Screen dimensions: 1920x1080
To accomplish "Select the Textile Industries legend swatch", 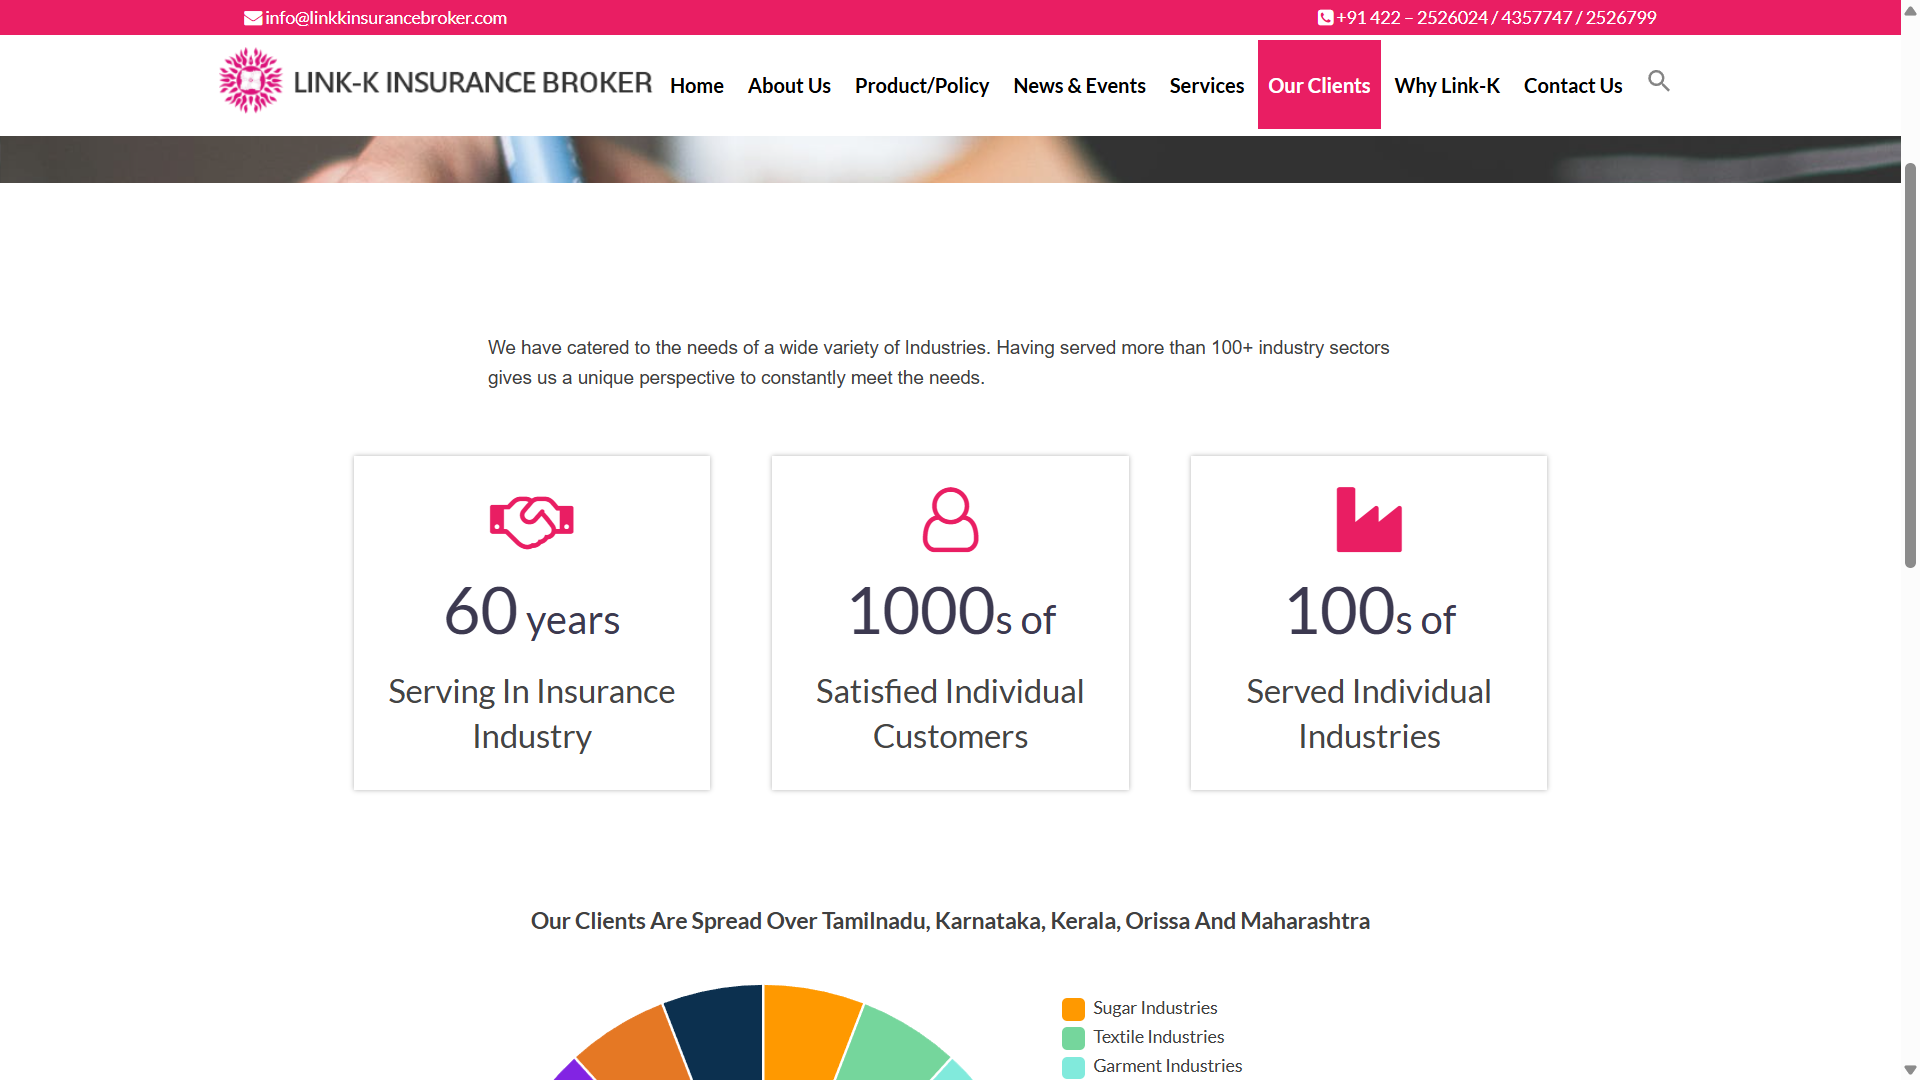I will pyautogui.click(x=1074, y=1038).
